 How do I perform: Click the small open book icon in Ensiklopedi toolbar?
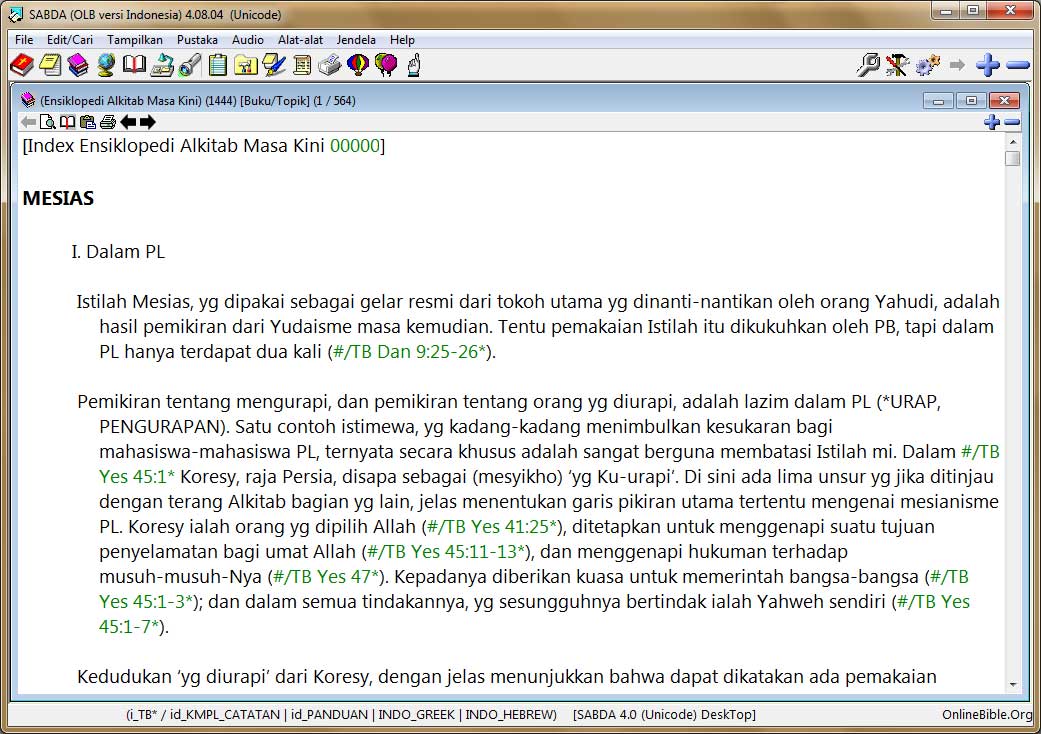pos(68,122)
